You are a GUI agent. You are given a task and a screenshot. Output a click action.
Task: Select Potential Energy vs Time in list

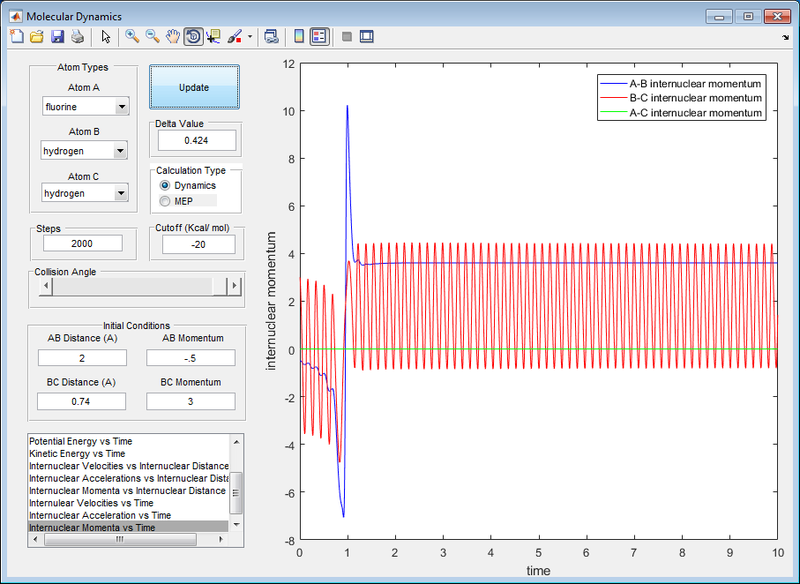pos(128,441)
